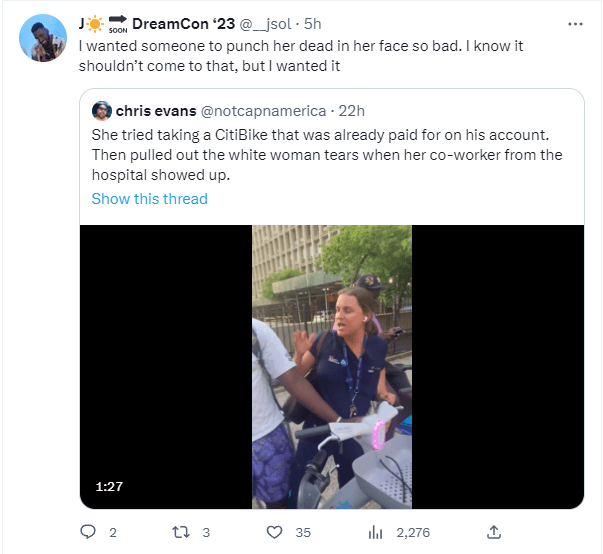This screenshot has height=554, width=603.
Task: Click the reply speech bubble icon
Action: tap(88, 532)
